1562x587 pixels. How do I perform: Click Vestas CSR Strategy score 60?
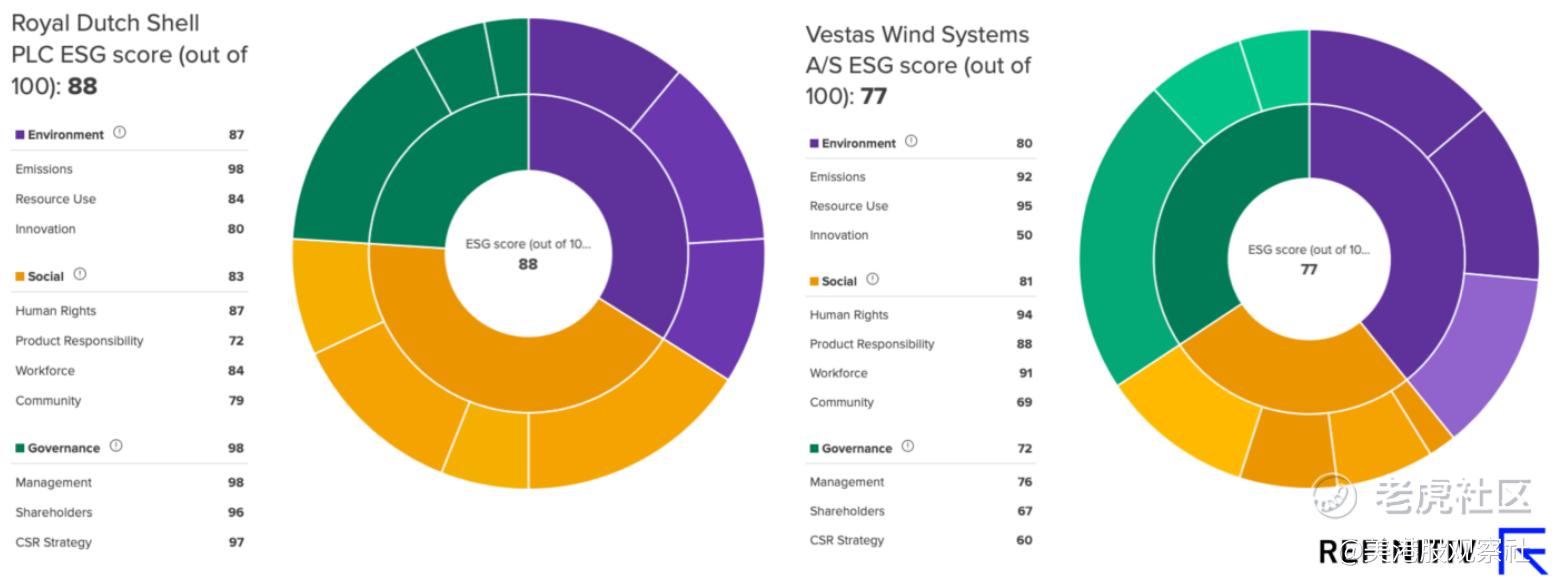[1024, 540]
